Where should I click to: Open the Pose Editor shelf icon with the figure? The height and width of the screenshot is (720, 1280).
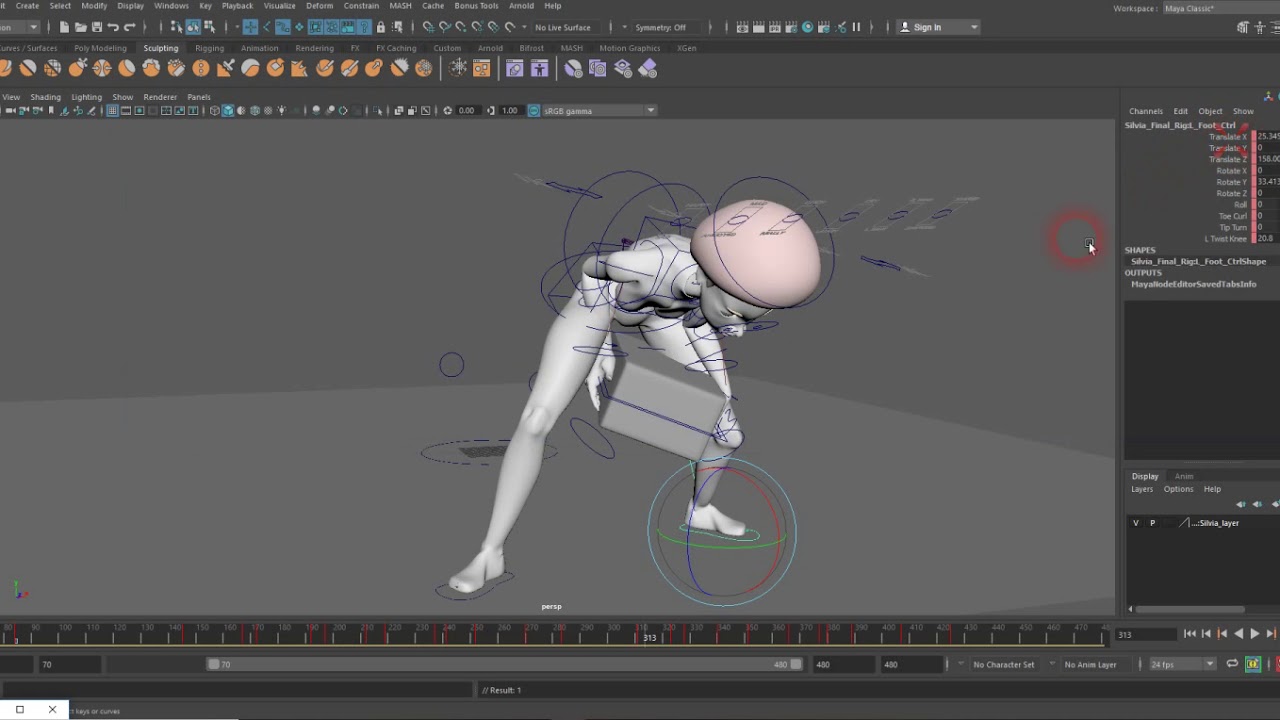[x=539, y=68]
